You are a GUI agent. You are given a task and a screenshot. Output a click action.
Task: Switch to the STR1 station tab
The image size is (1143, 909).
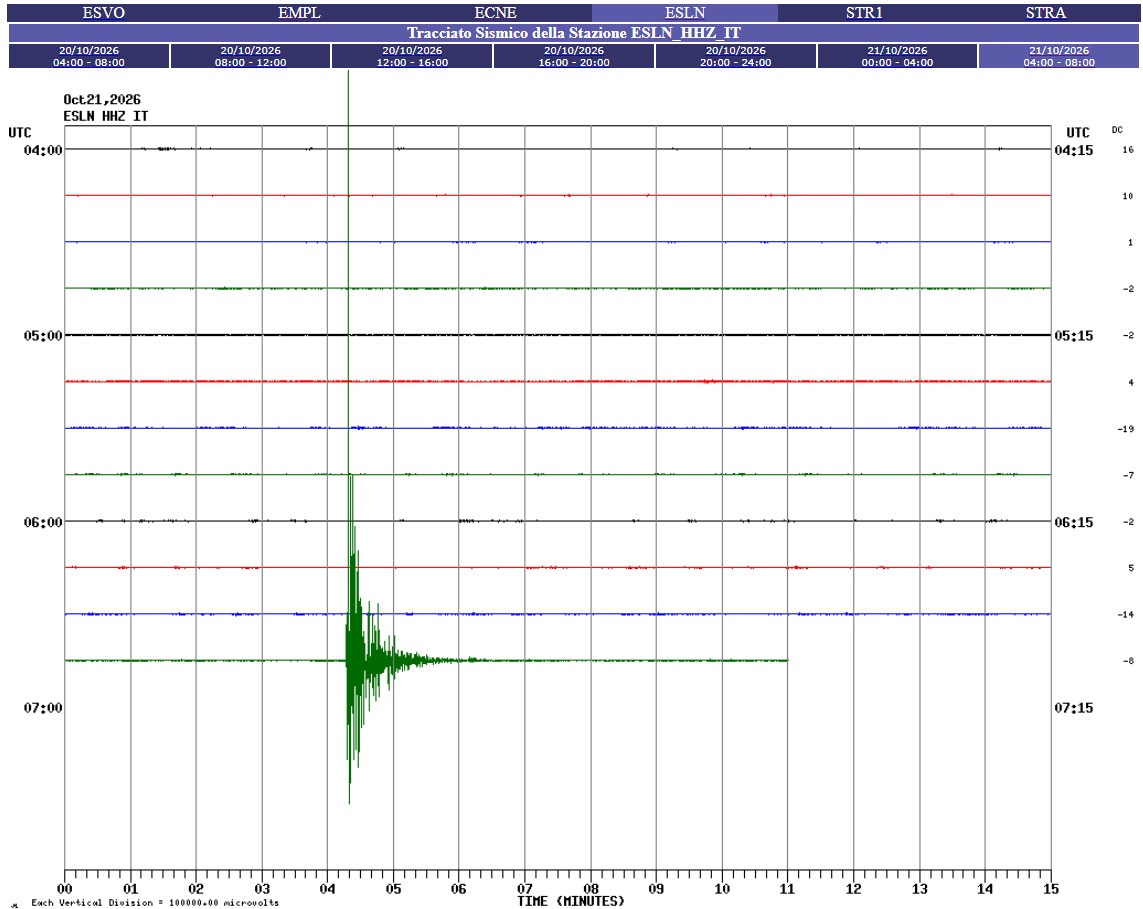865,13
